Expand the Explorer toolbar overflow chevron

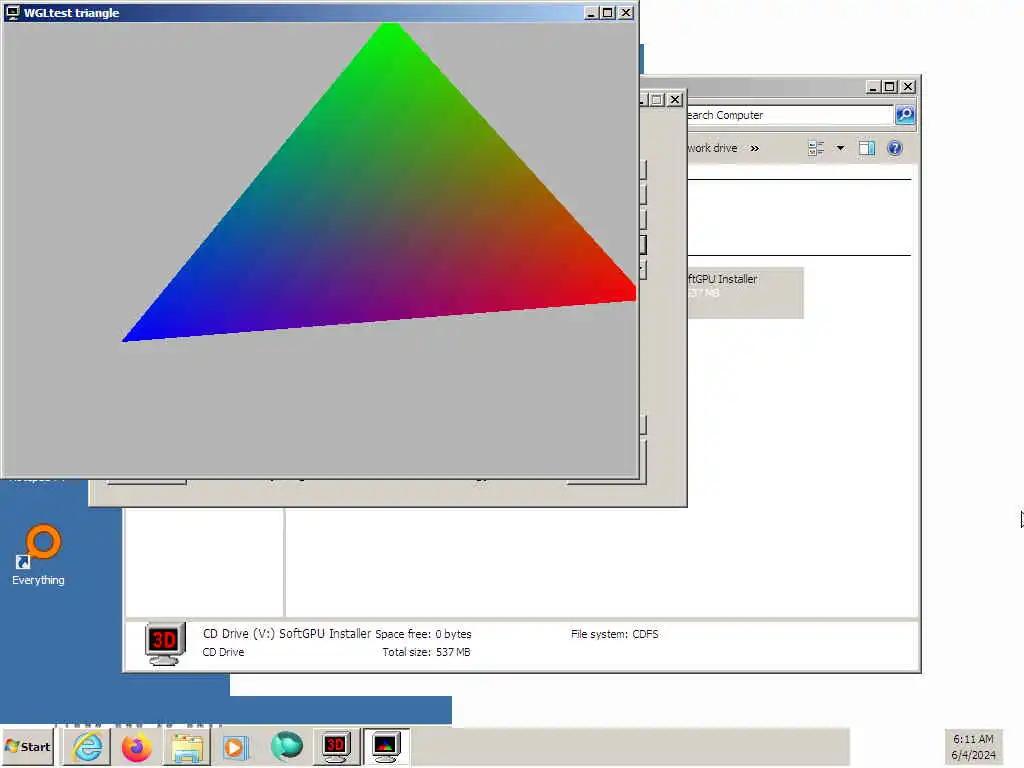coord(754,148)
